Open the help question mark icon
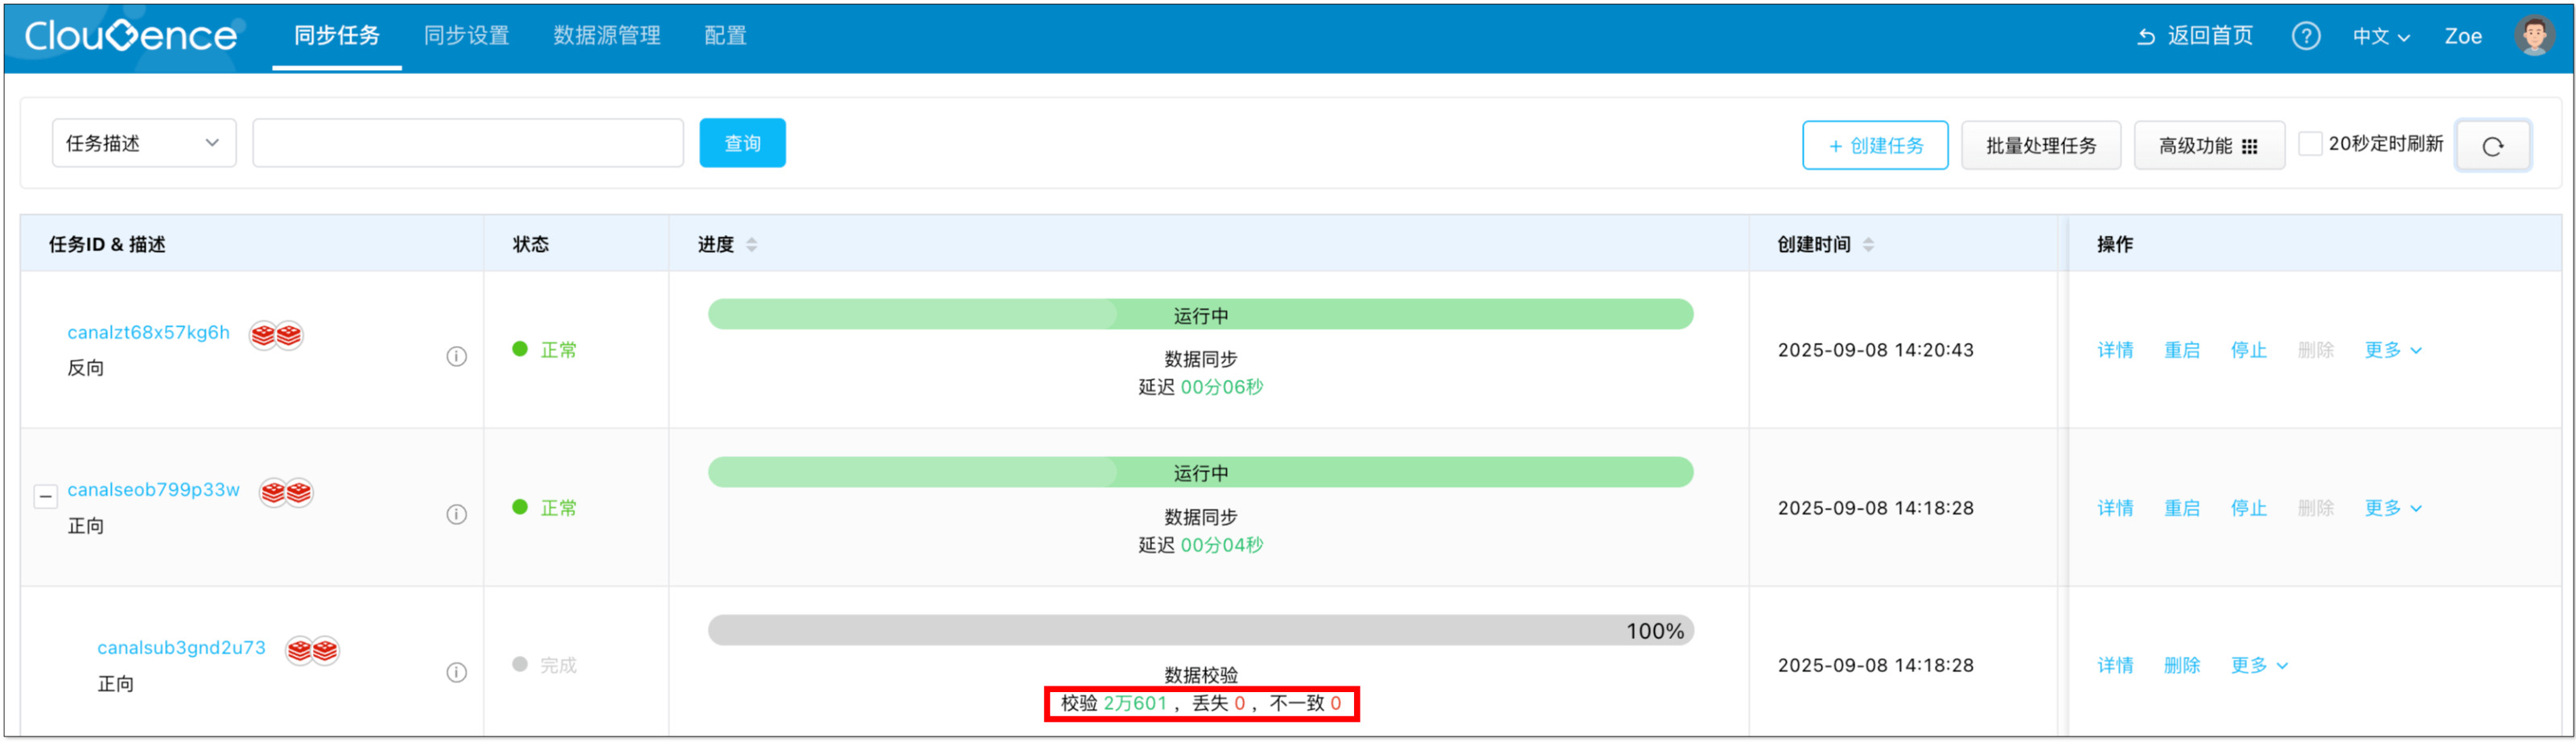The height and width of the screenshot is (742, 2576). pos(2305,36)
